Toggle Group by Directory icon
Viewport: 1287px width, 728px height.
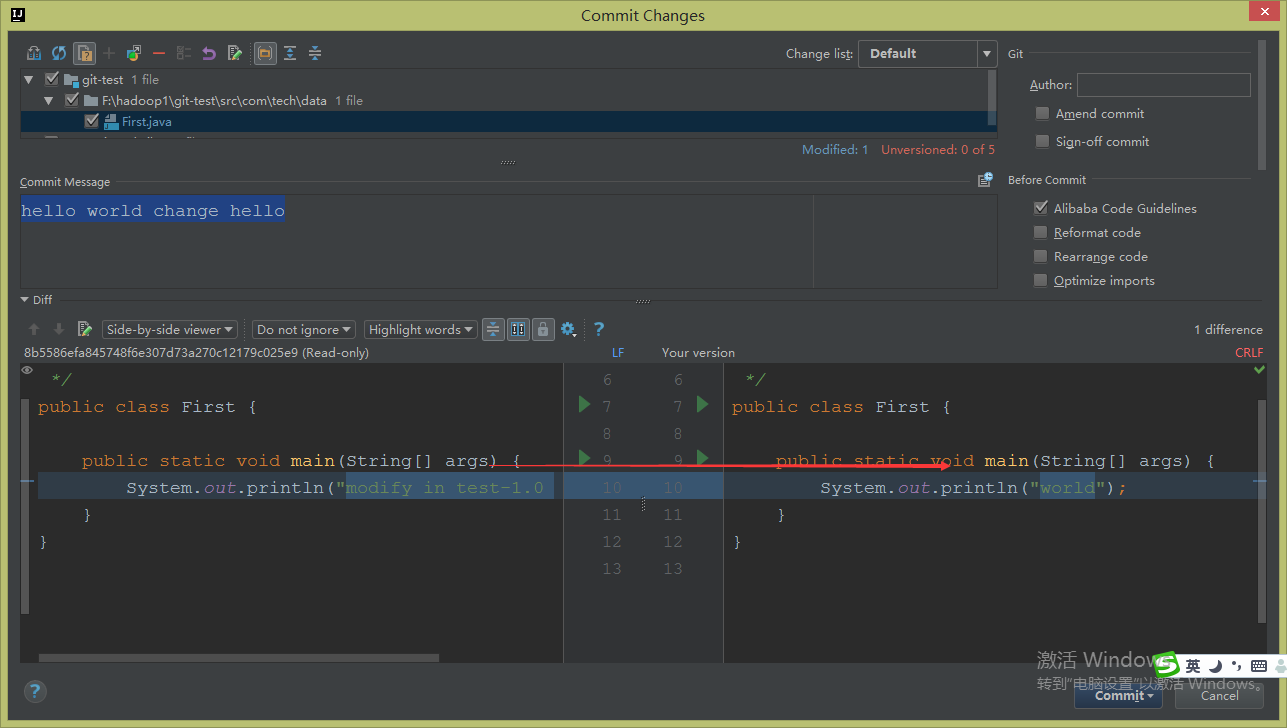pos(265,53)
